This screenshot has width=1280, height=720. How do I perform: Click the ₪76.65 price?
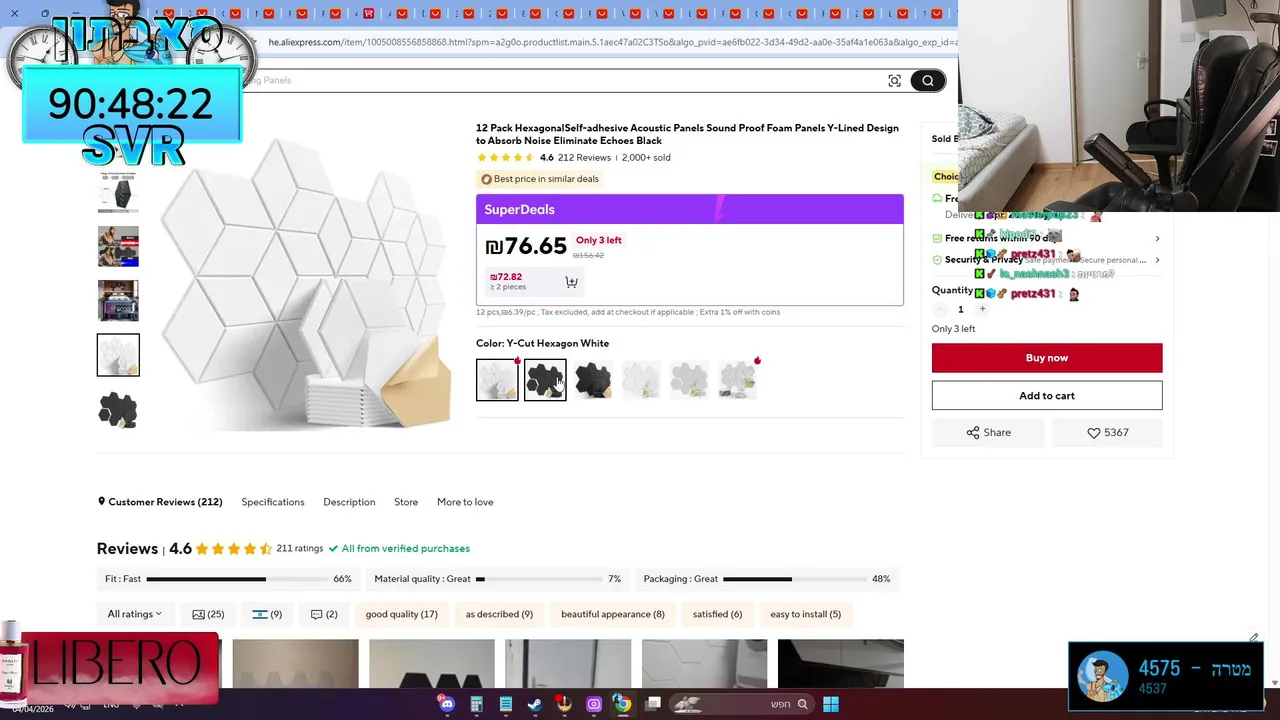[526, 246]
